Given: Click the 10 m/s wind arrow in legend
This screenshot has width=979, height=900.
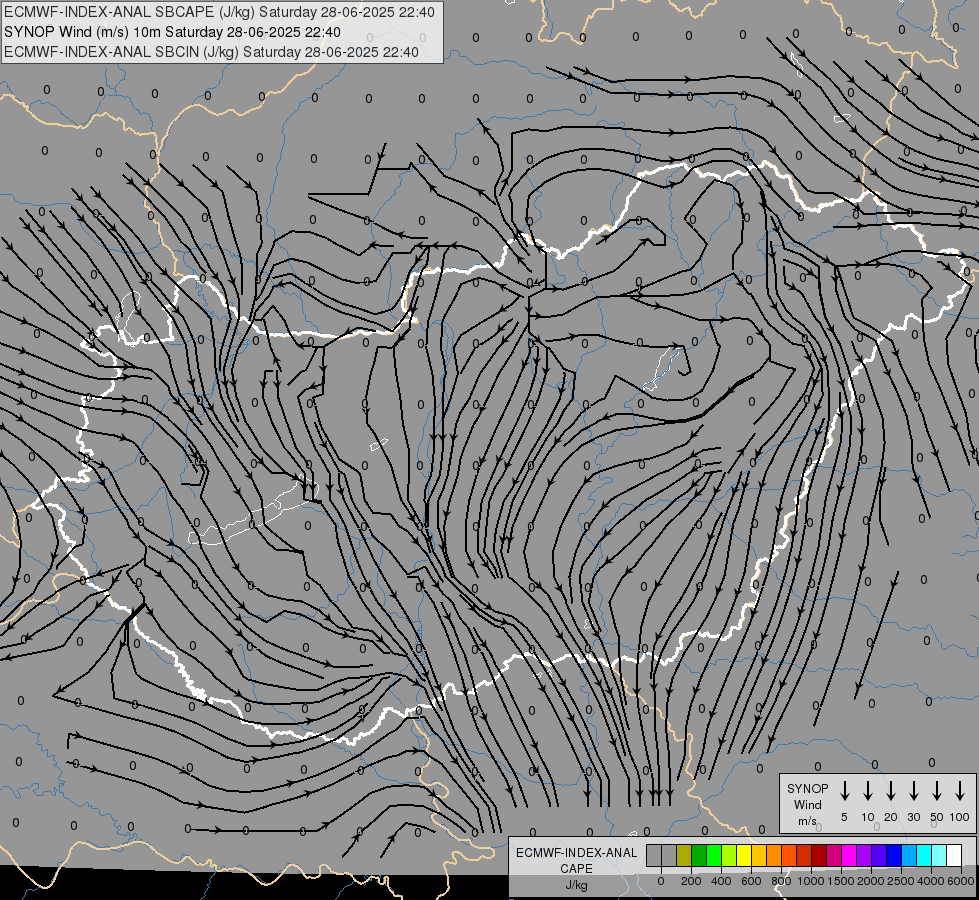Looking at the screenshot, I should 867,791.
